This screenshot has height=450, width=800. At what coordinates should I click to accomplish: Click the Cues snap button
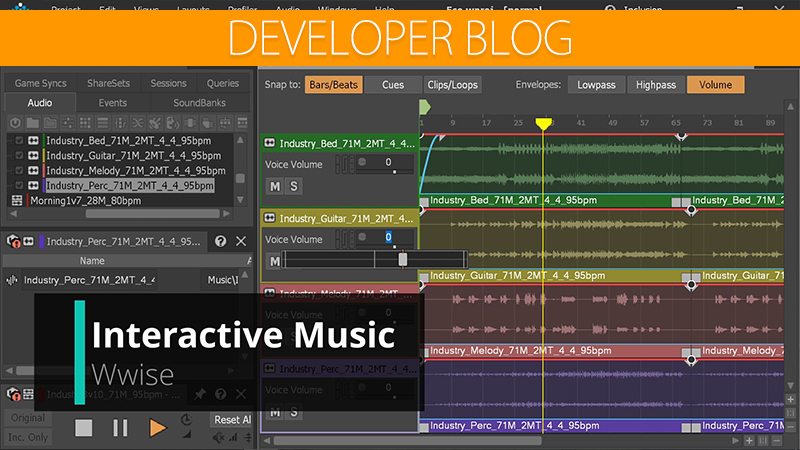[x=393, y=85]
